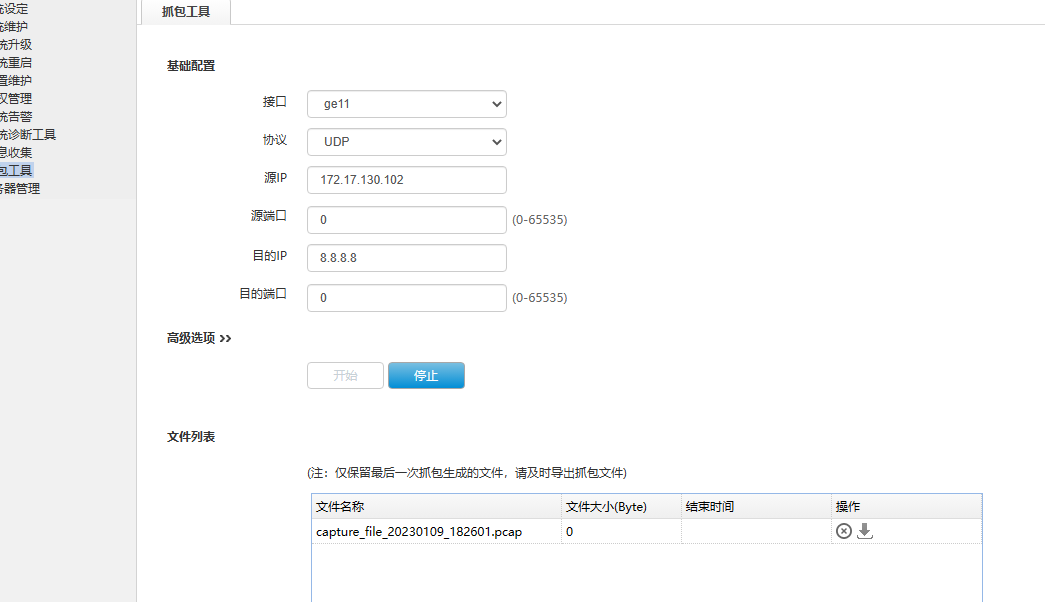1045x602 pixels.
Task: Open the 息收集 sidebar item
Action: [x=16, y=153]
